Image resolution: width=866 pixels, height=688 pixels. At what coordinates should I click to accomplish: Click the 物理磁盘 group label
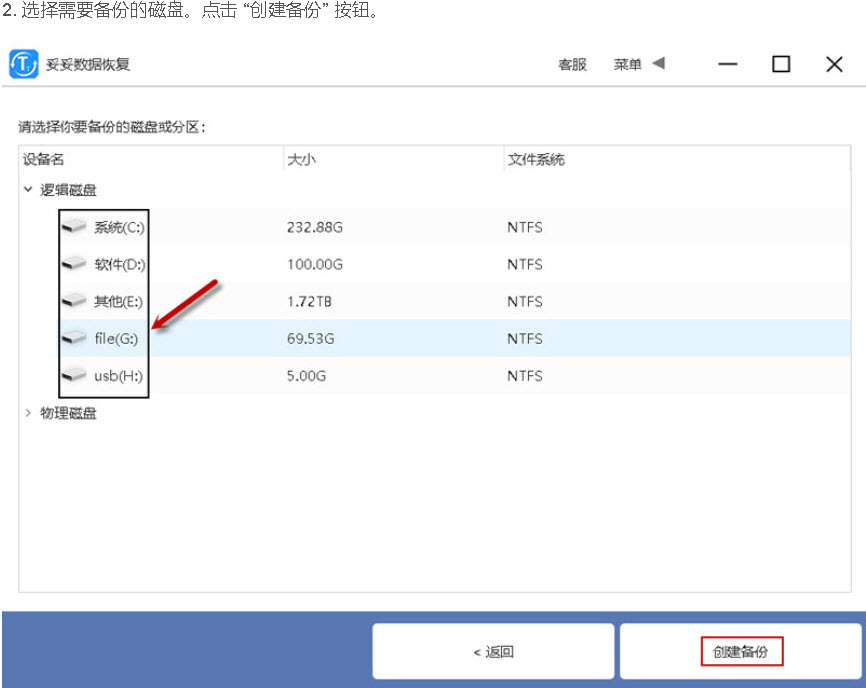coord(68,413)
